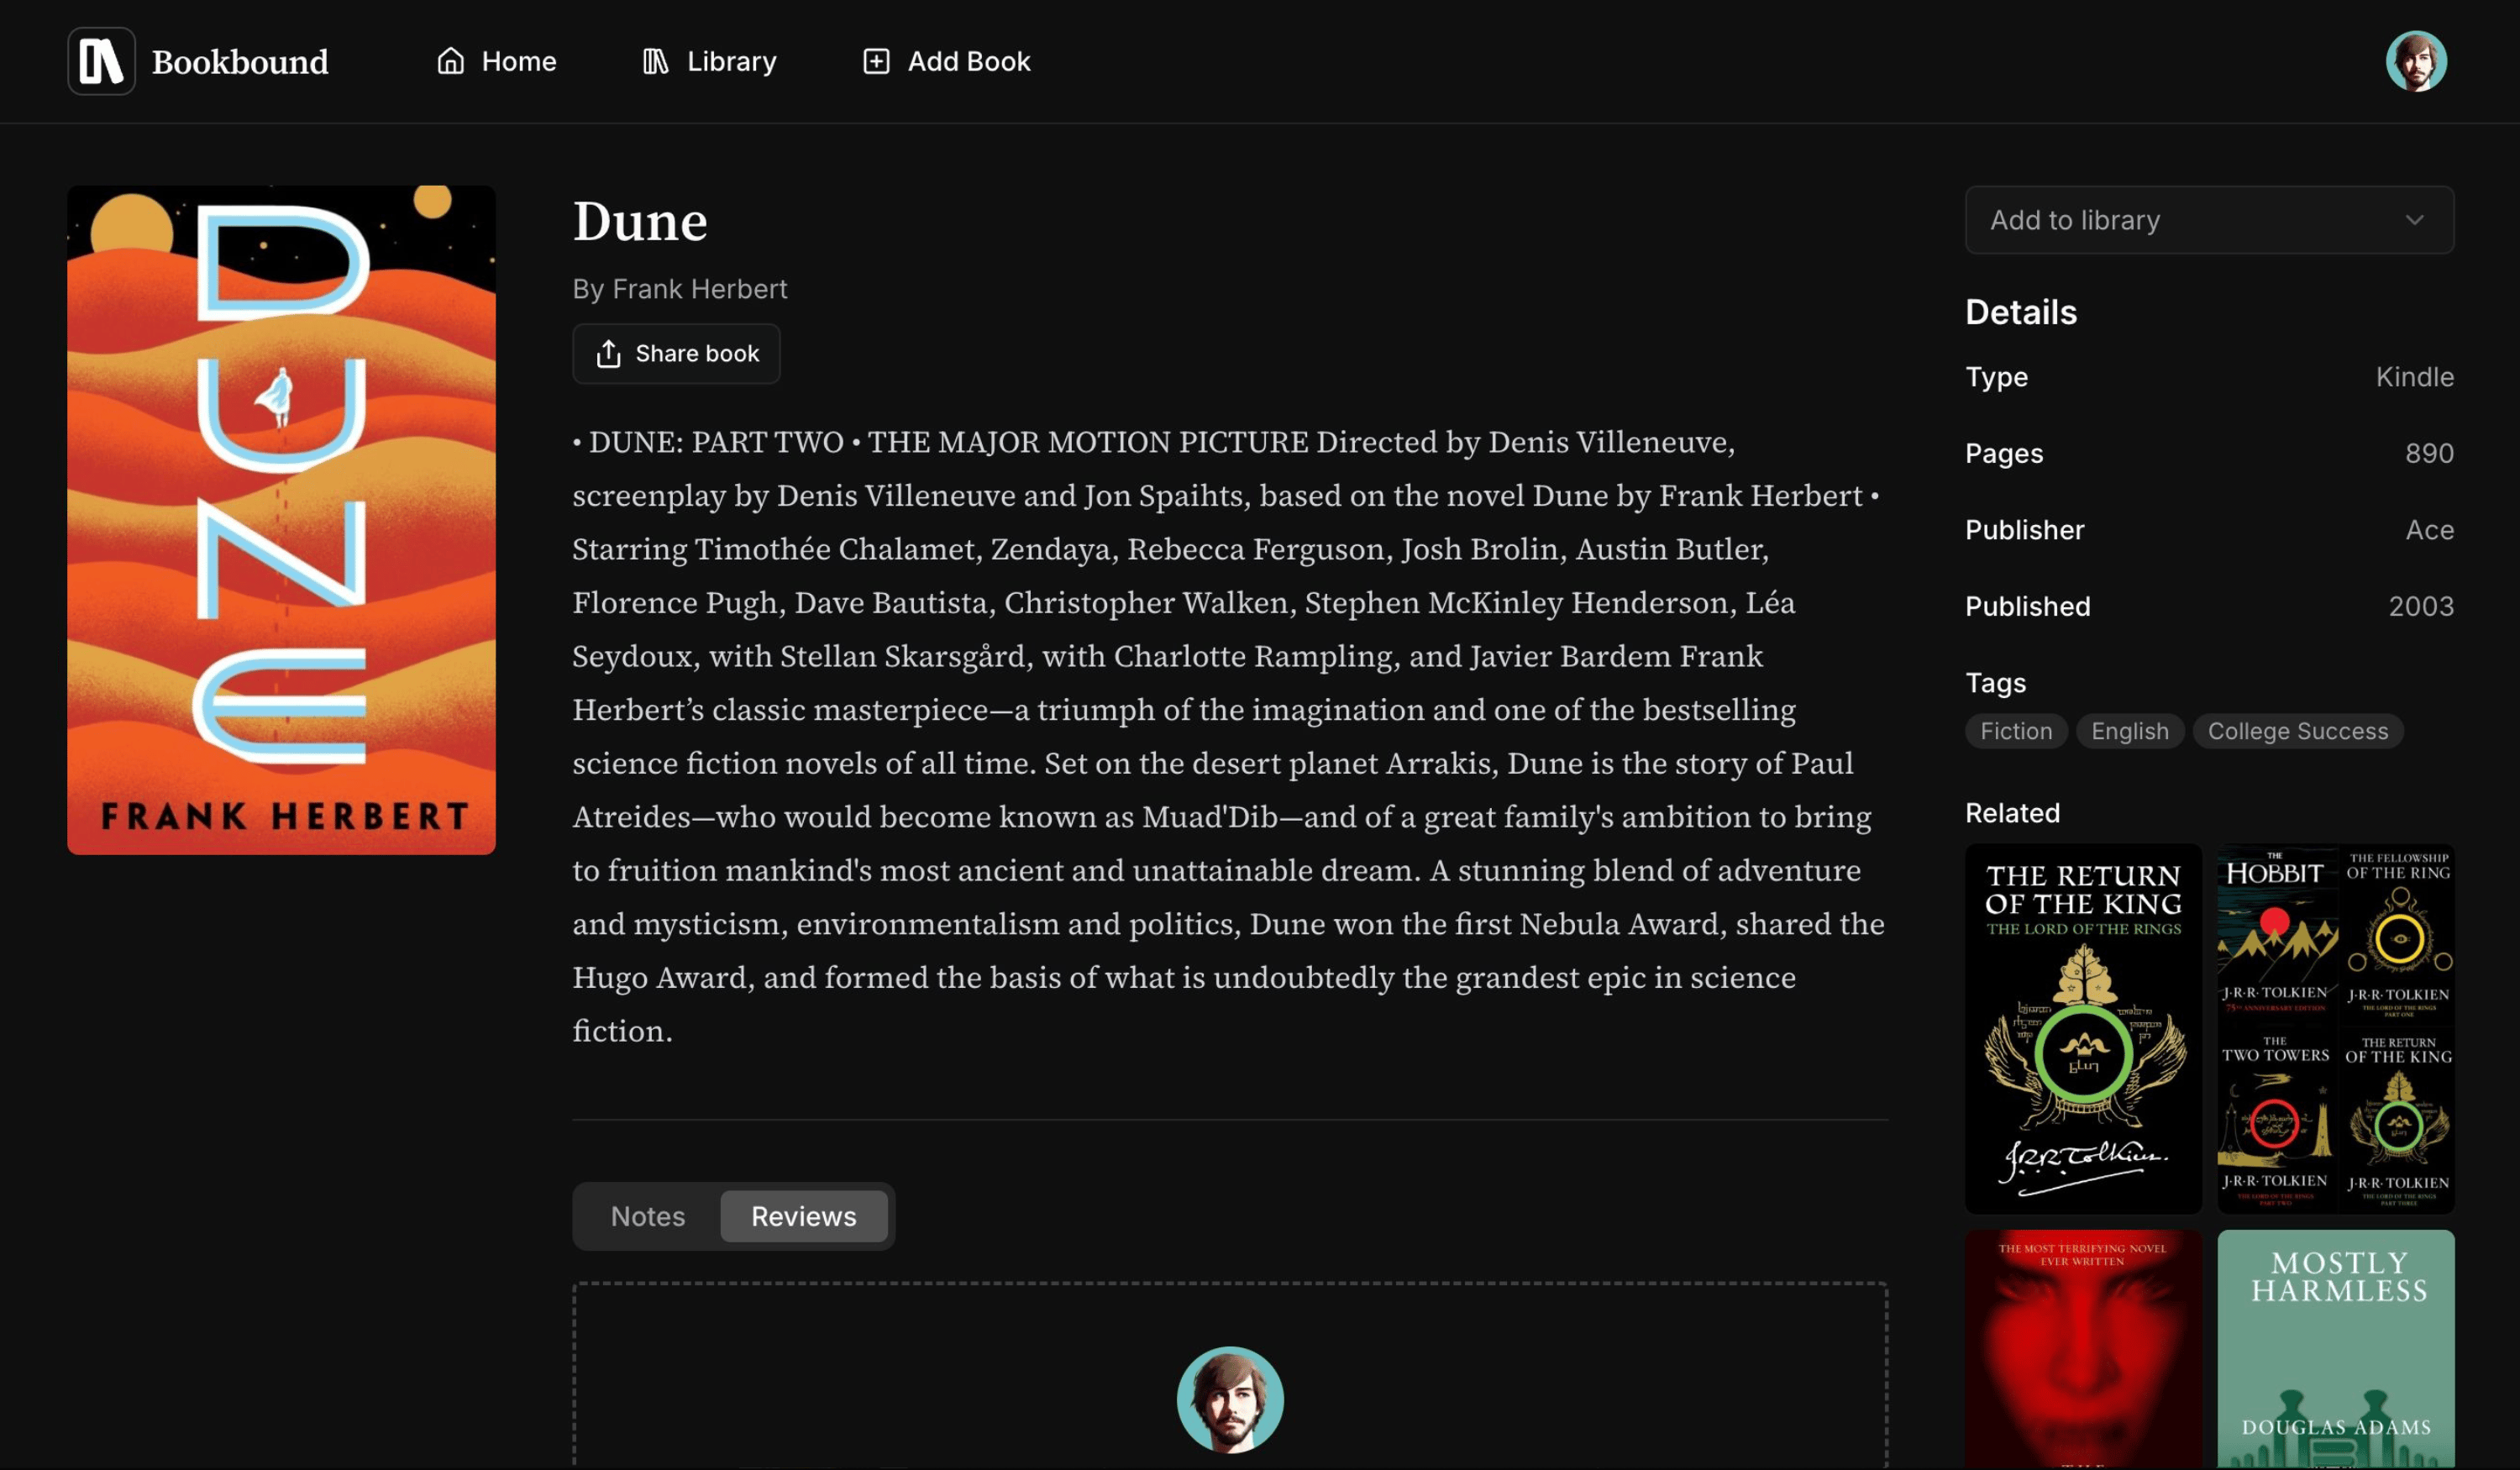This screenshot has height=1470, width=2520.
Task: Click the English tag
Action: (2130, 731)
